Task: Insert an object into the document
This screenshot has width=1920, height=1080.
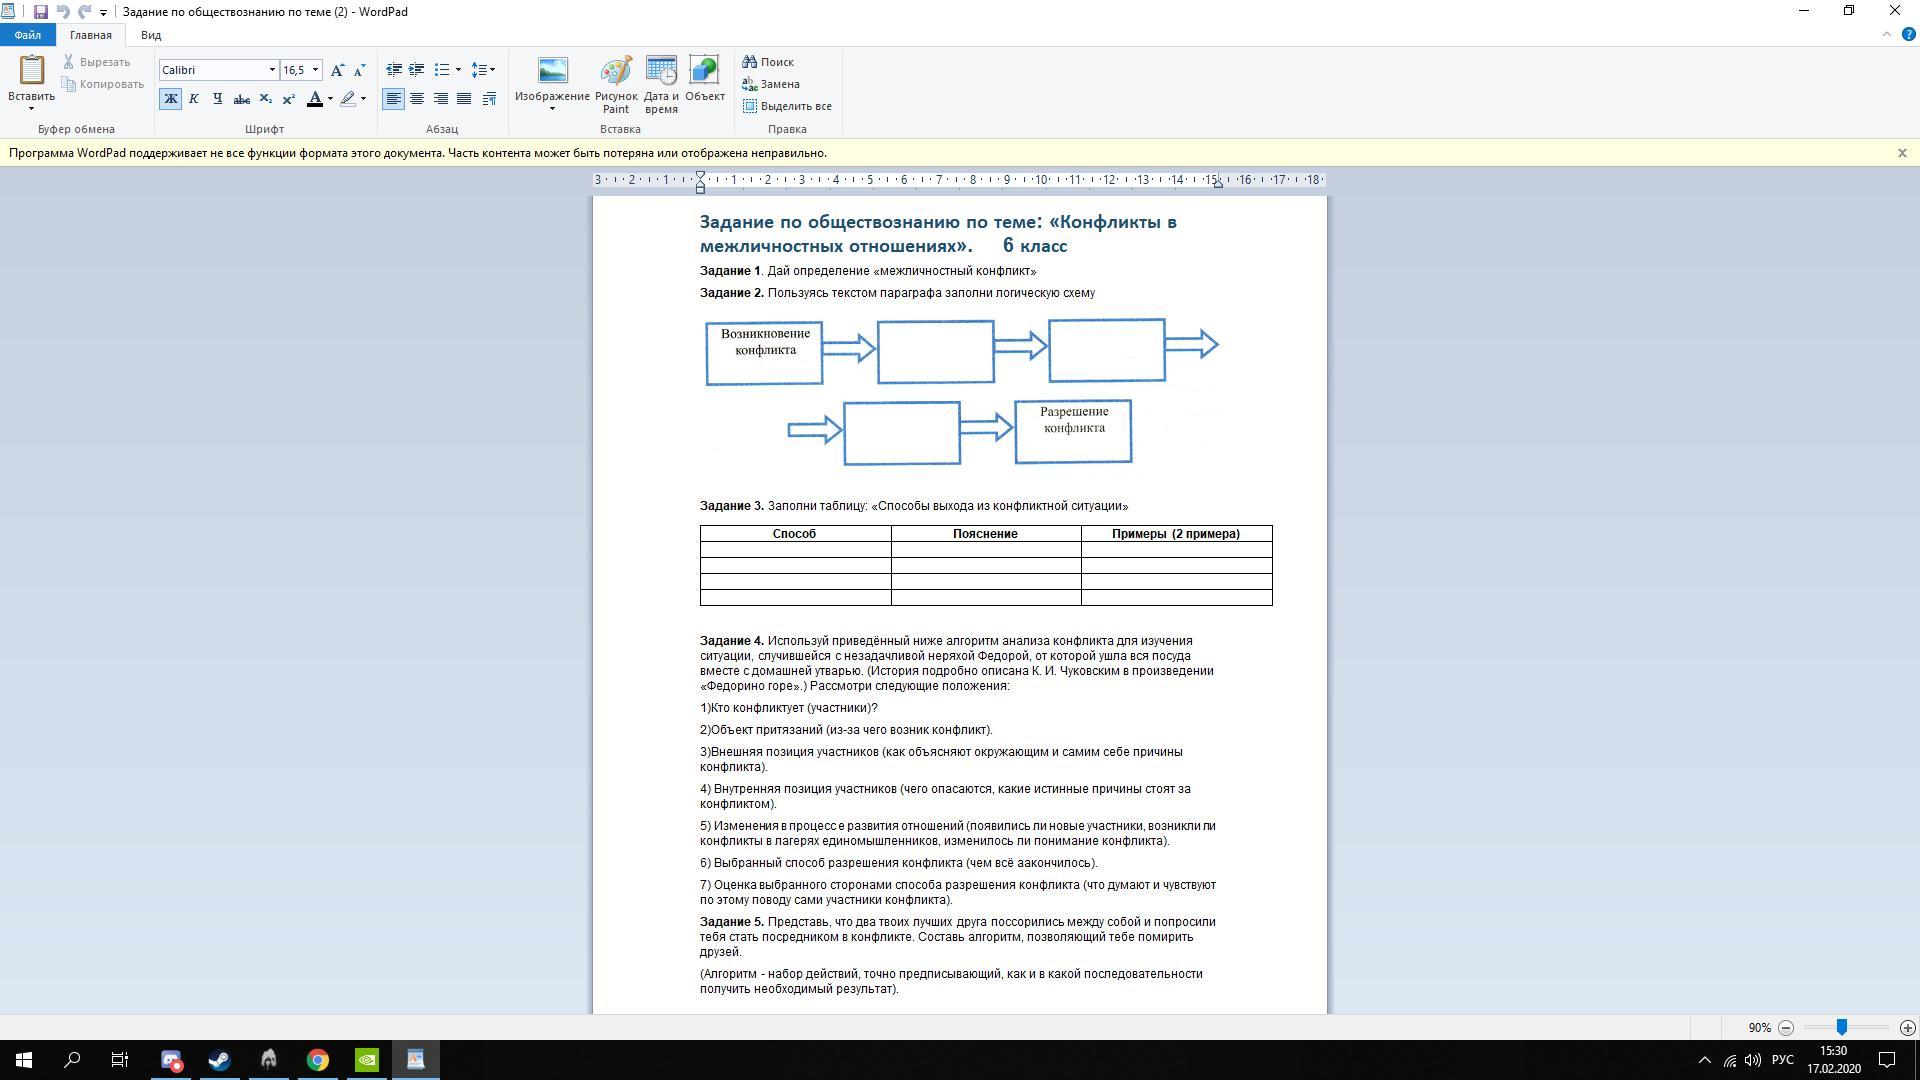Action: click(x=704, y=79)
